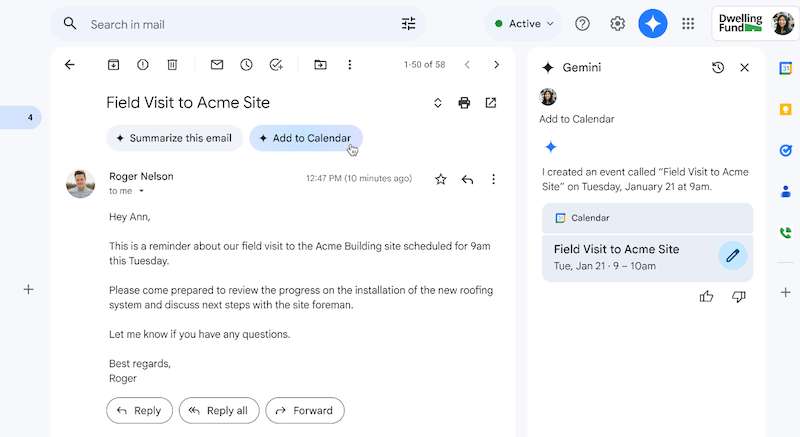Screen dimensions: 800x437
Task: Open message more options menu
Action: (493, 179)
